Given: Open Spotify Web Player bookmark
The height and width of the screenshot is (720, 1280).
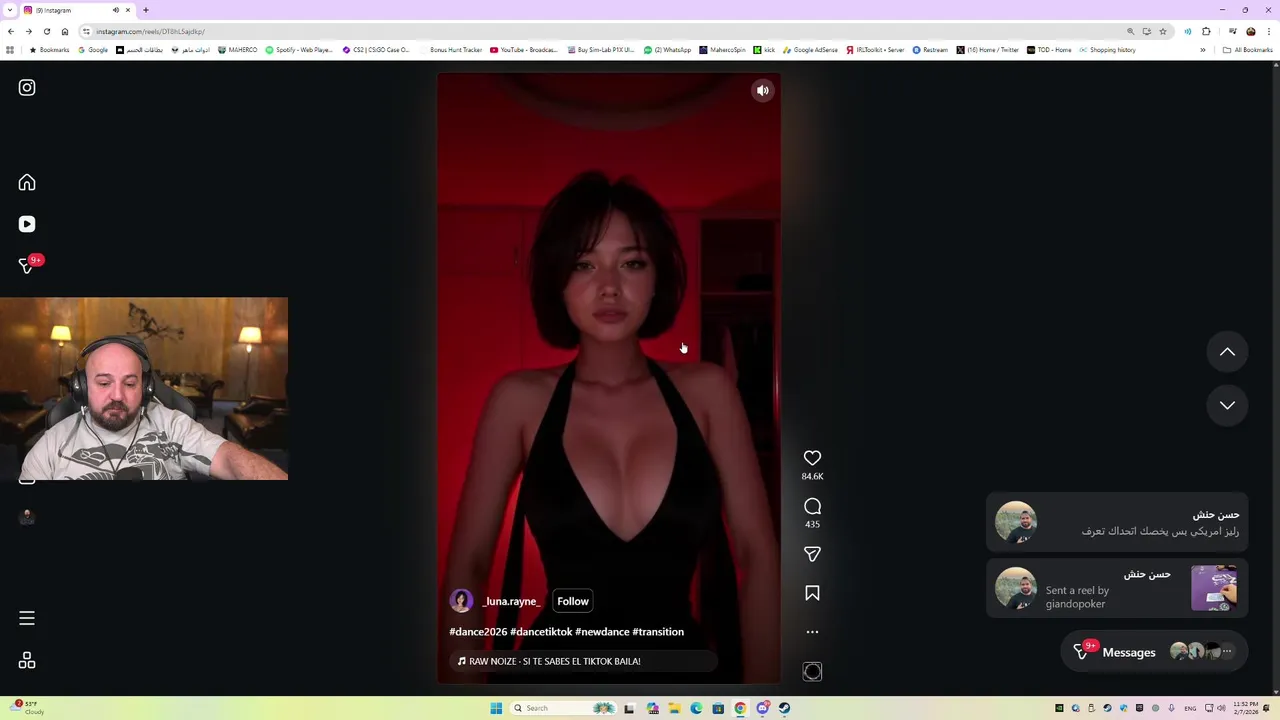Looking at the screenshot, I should tap(299, 50).
